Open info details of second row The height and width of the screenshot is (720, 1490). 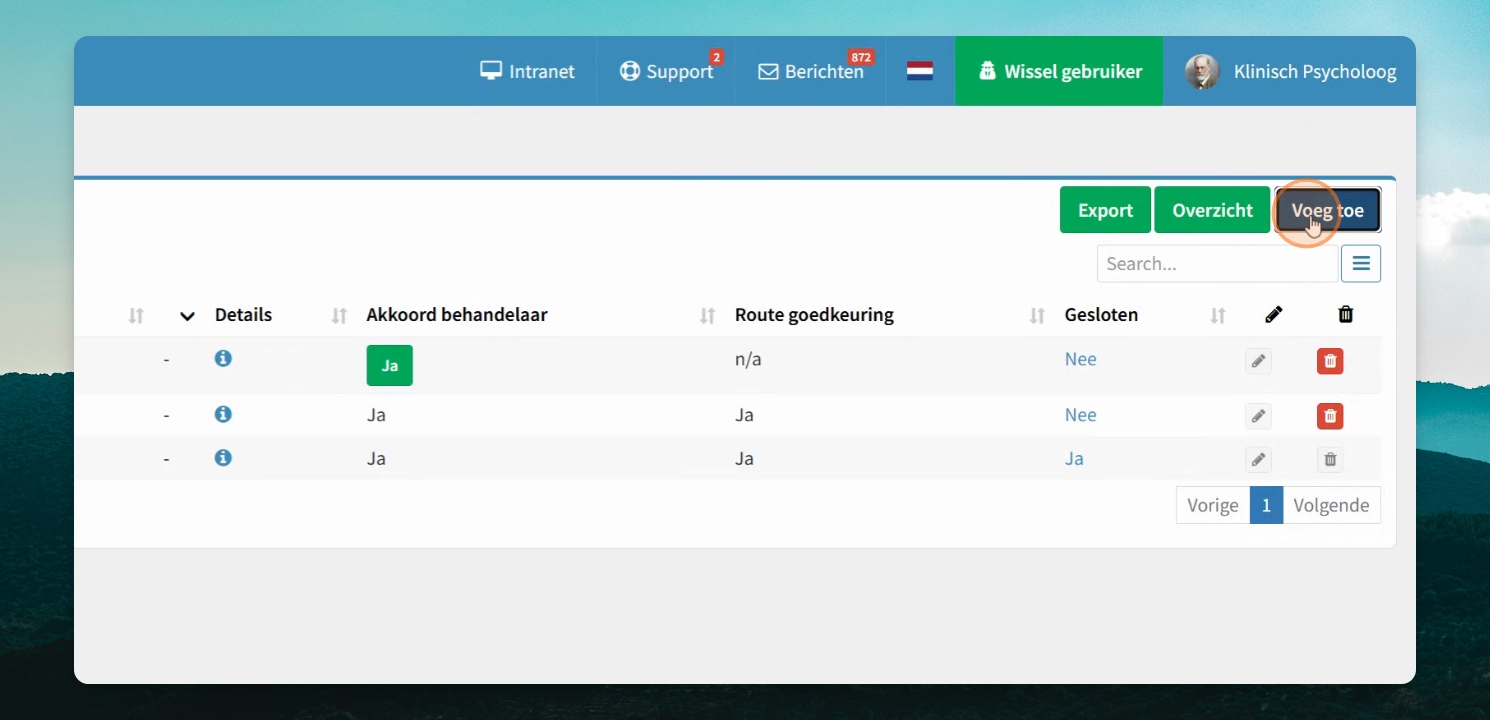[223, 414]
